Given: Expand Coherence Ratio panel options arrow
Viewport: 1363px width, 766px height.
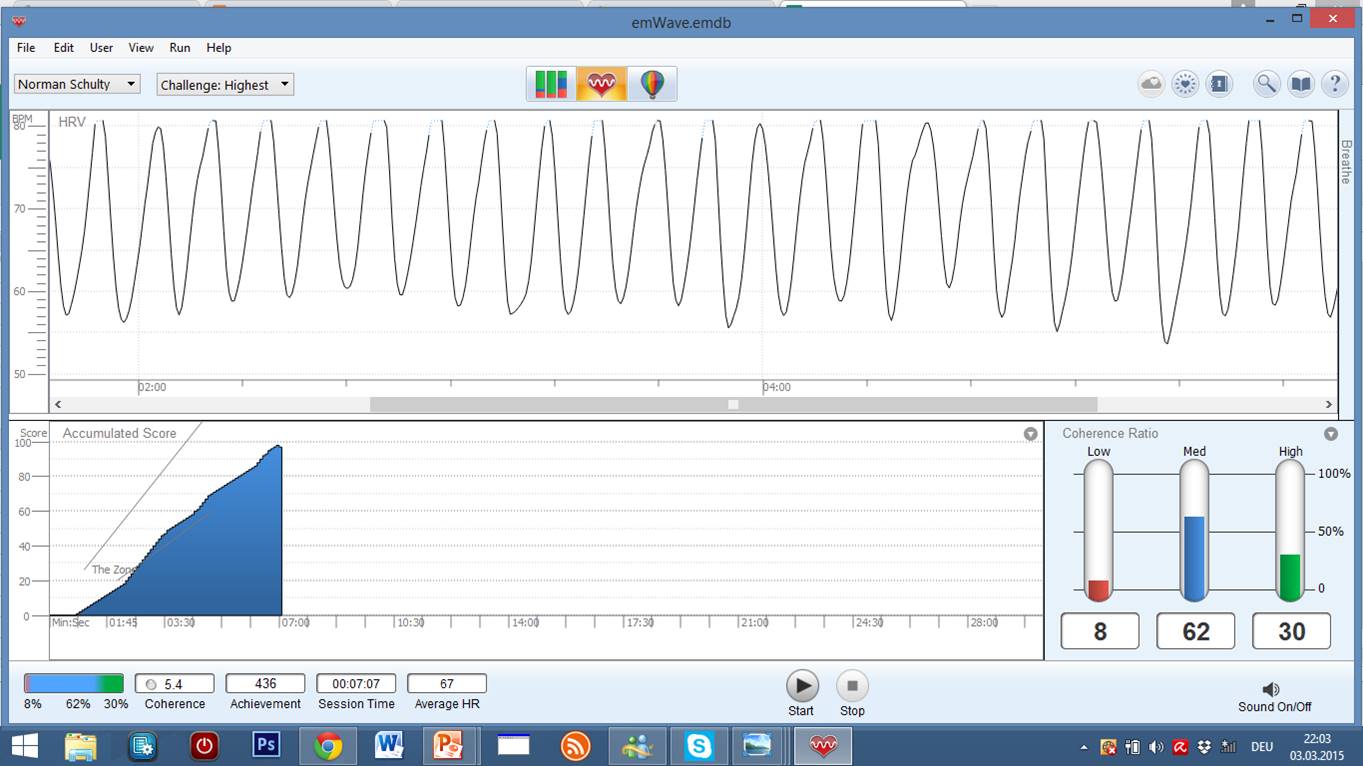Looking at the screenshot, I should [x=1331, y=434].
